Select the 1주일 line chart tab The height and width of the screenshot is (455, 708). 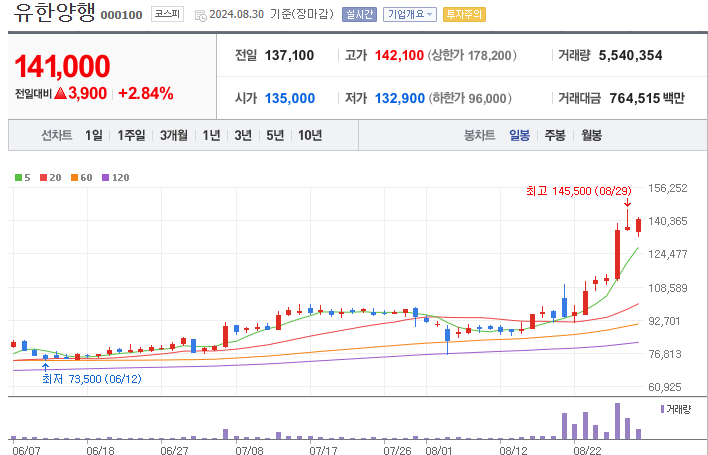tap(131, 135)
